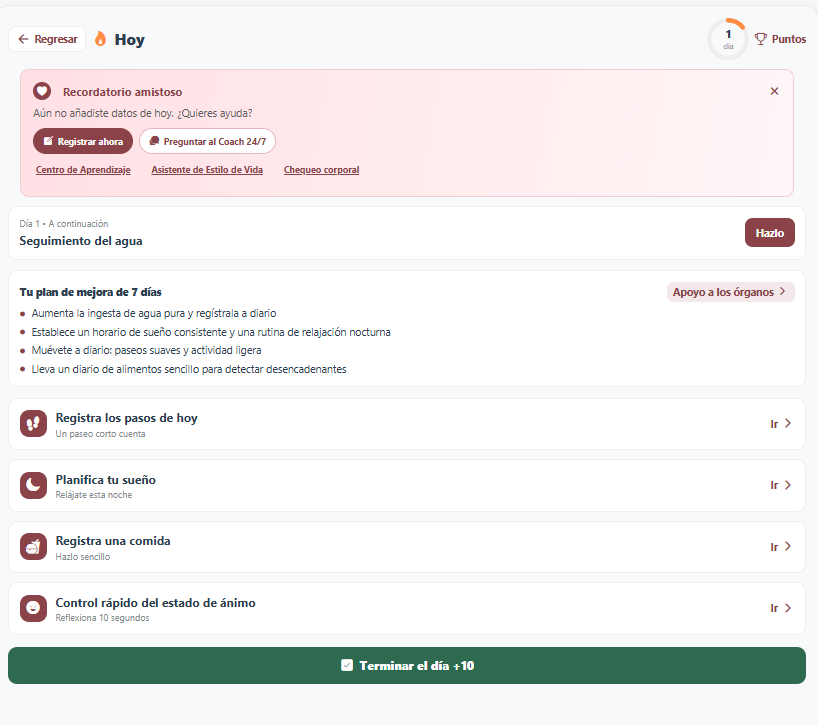Click the heart icon in the friendly reminder

[41, 90]
